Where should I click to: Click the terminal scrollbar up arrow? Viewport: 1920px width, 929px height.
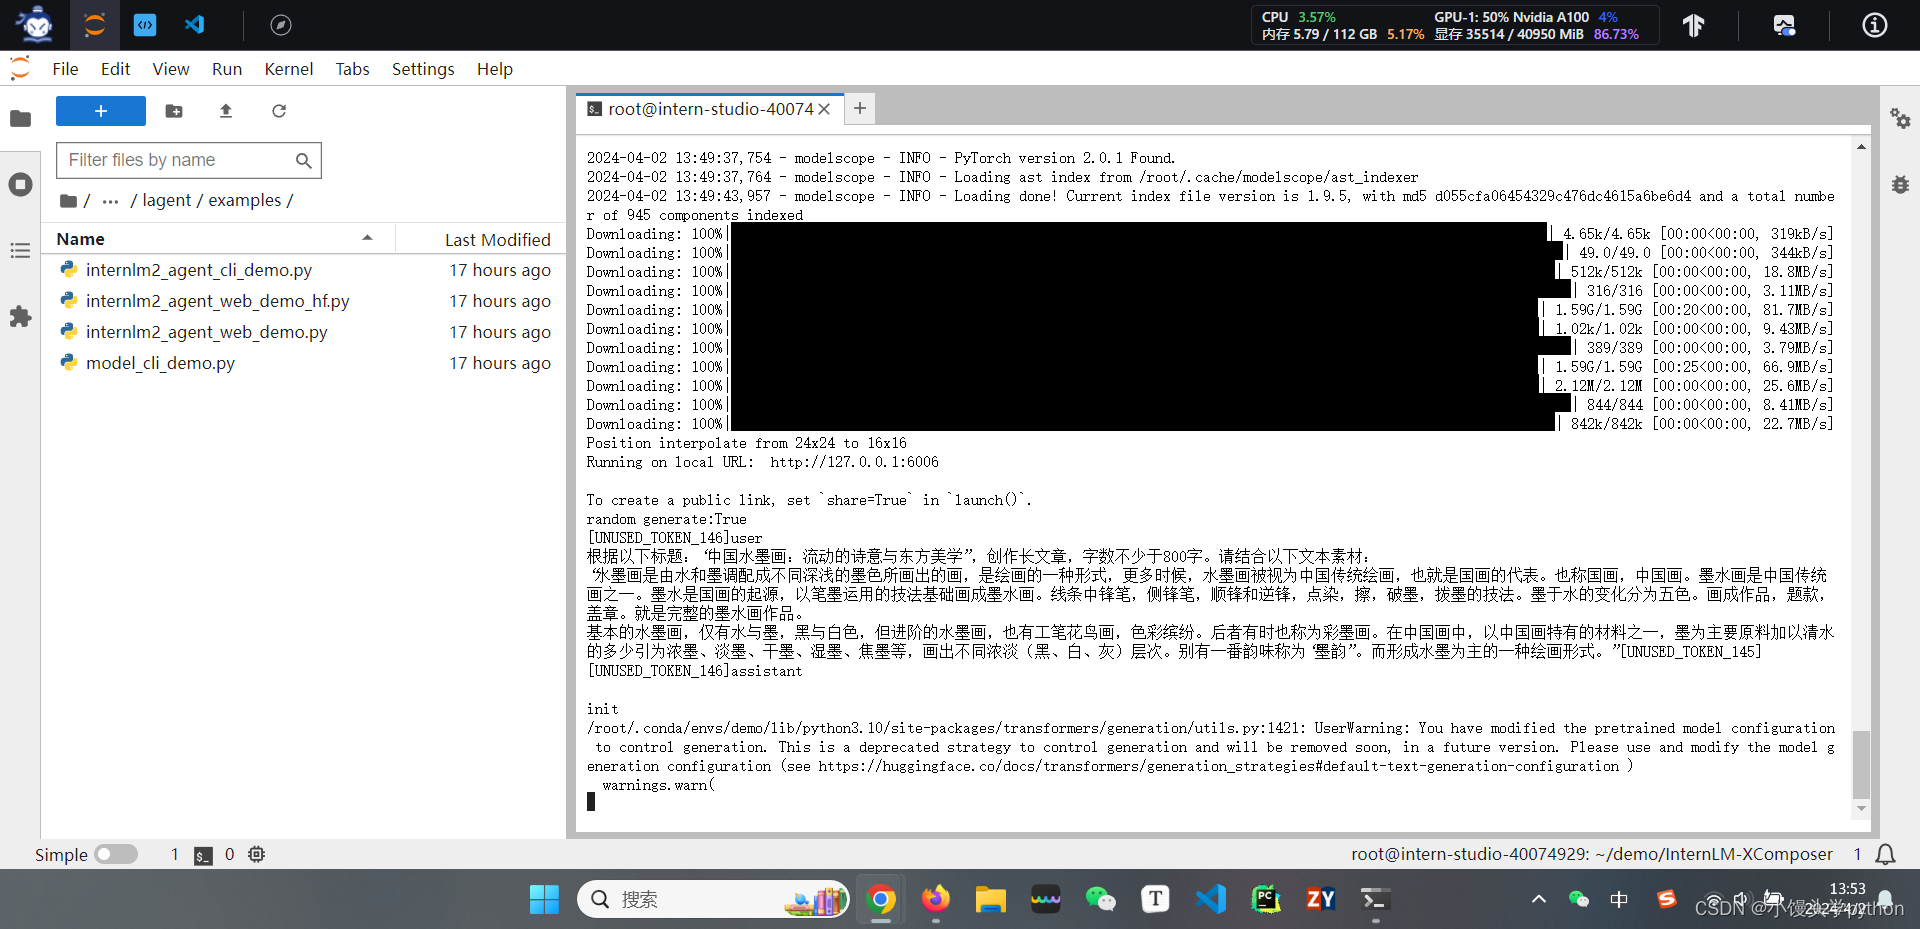point(1861,147)
